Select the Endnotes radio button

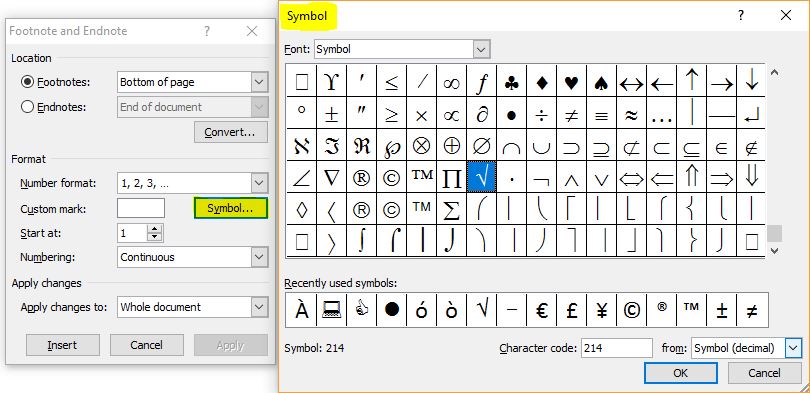[27, 107]
